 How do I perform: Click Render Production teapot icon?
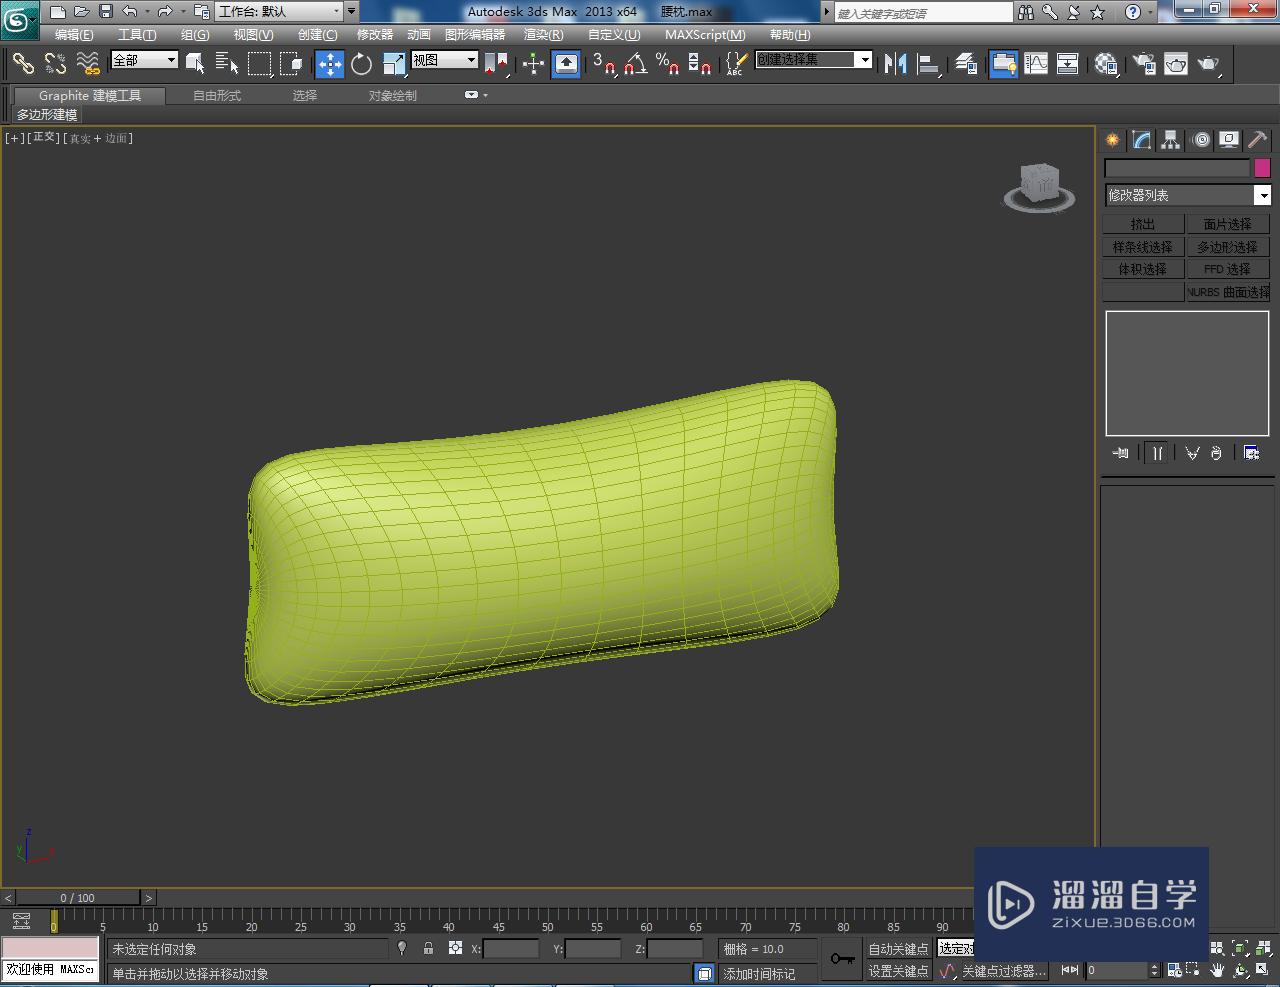(x=1209, y=64)
